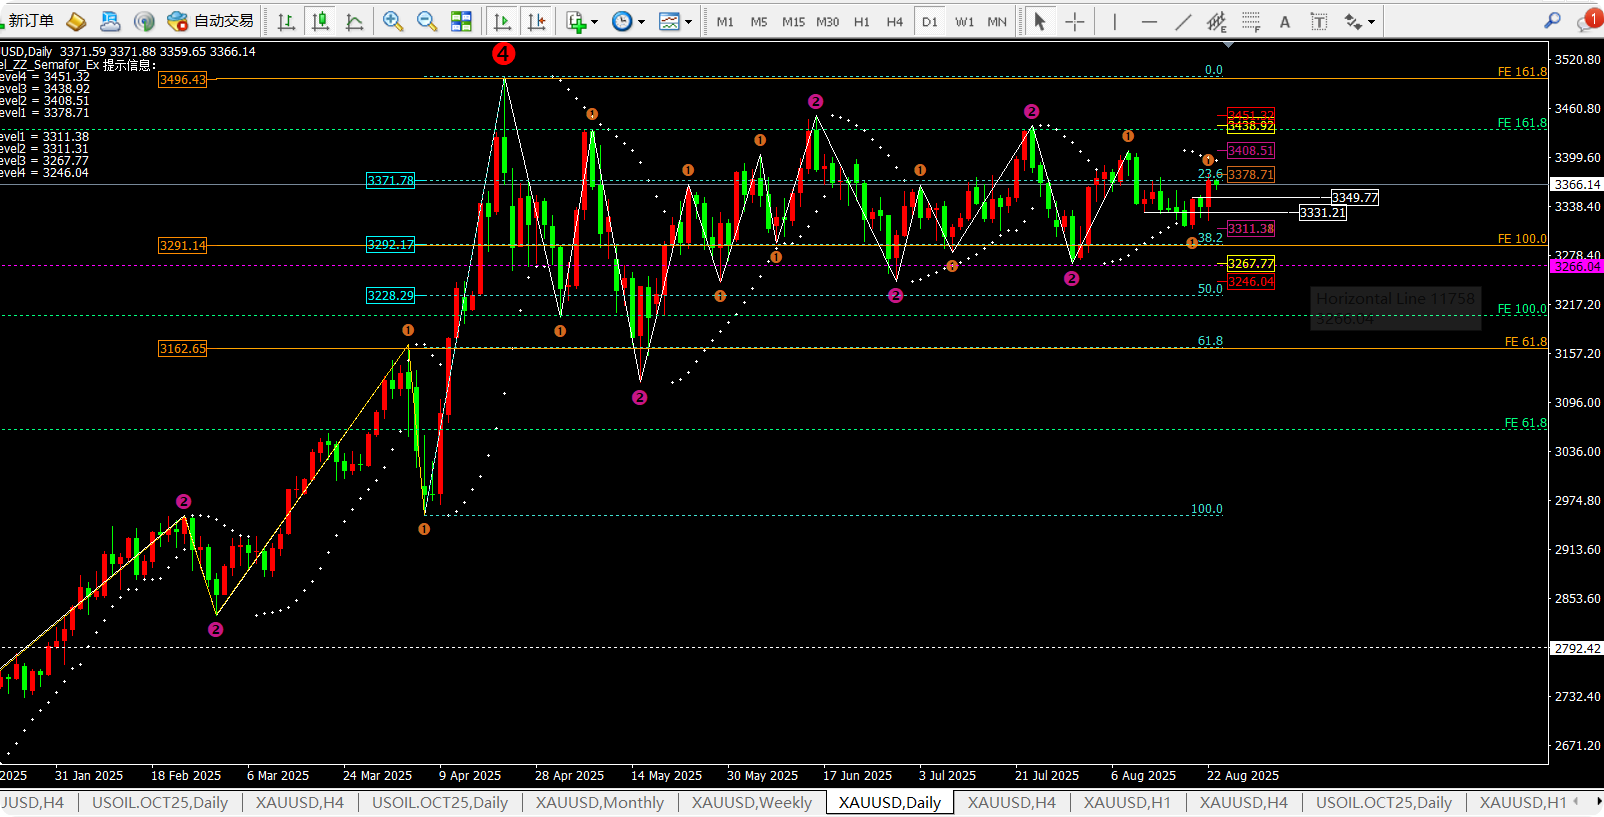Screen dimensions: 1604x817
Task: Open the MetaTrader Market gold-tag icon
Action: [x=76, y=21]
